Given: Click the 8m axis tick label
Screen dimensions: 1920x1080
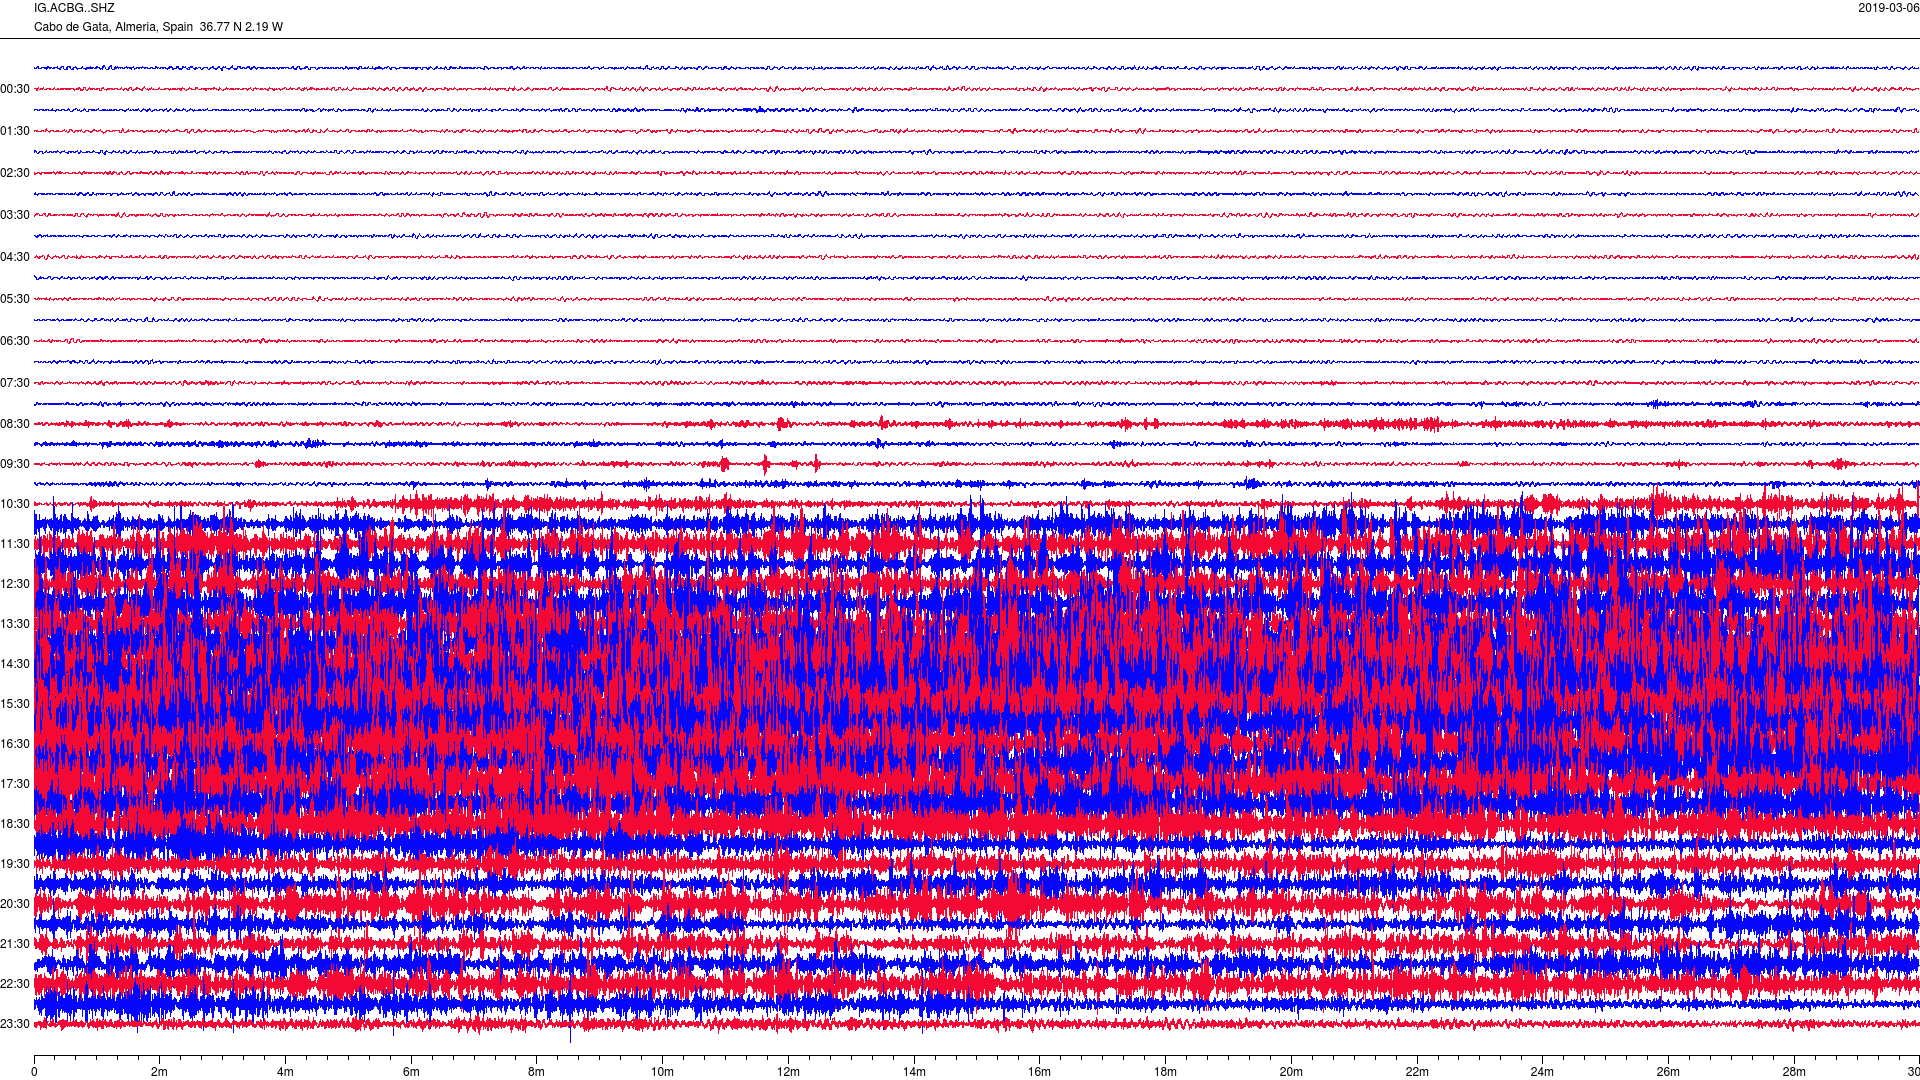Looking at the screenshot, I should click(x=537, y=1072).
